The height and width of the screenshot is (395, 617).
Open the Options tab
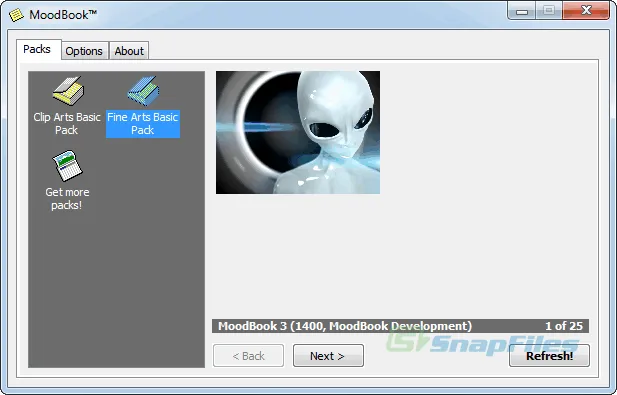pyautogui.click(x=84, y=51)
